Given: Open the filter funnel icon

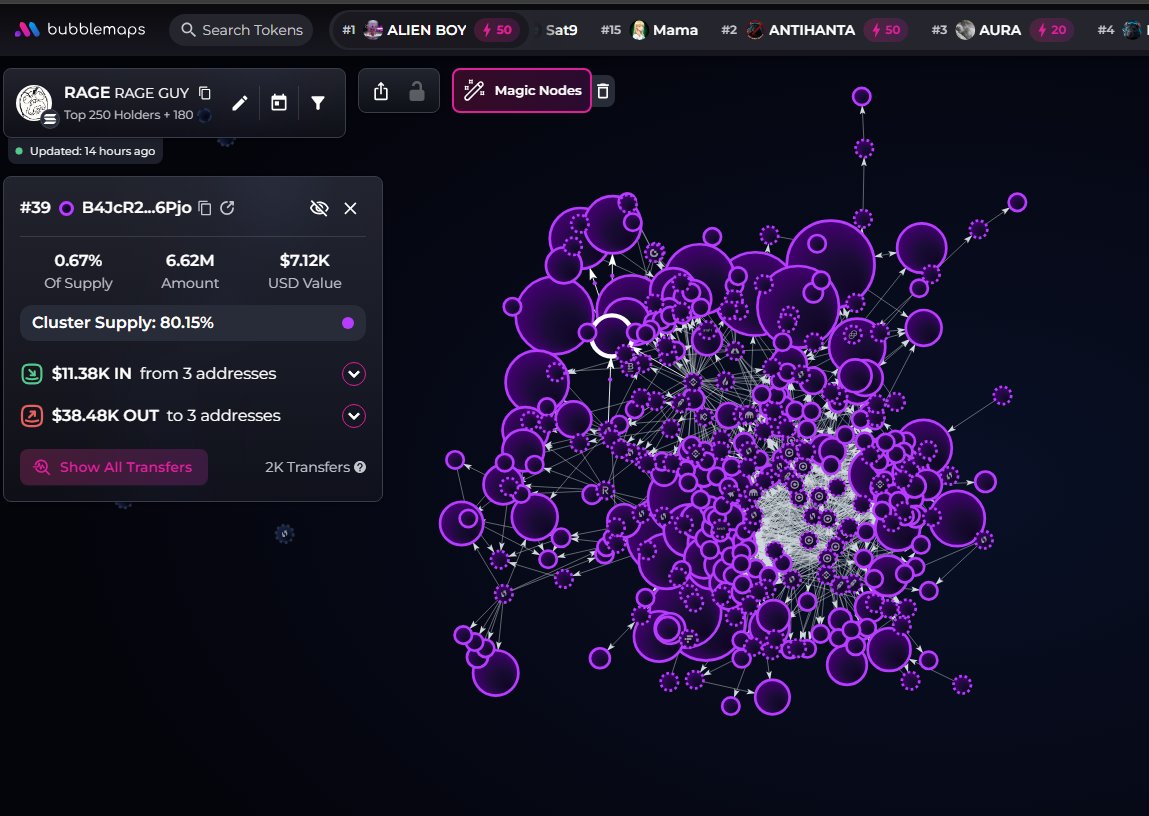Looking at the screenshot, I should pyautogui.click(x=318, y=103).
